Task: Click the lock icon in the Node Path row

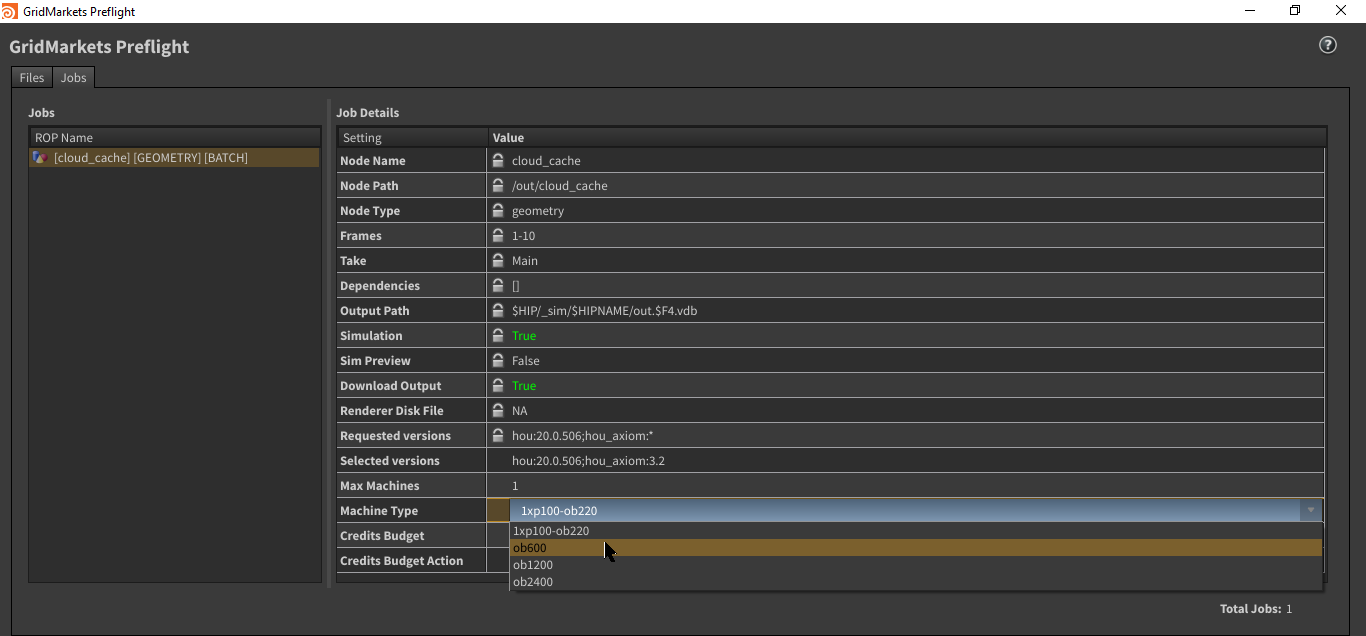Action: (498, 185)
